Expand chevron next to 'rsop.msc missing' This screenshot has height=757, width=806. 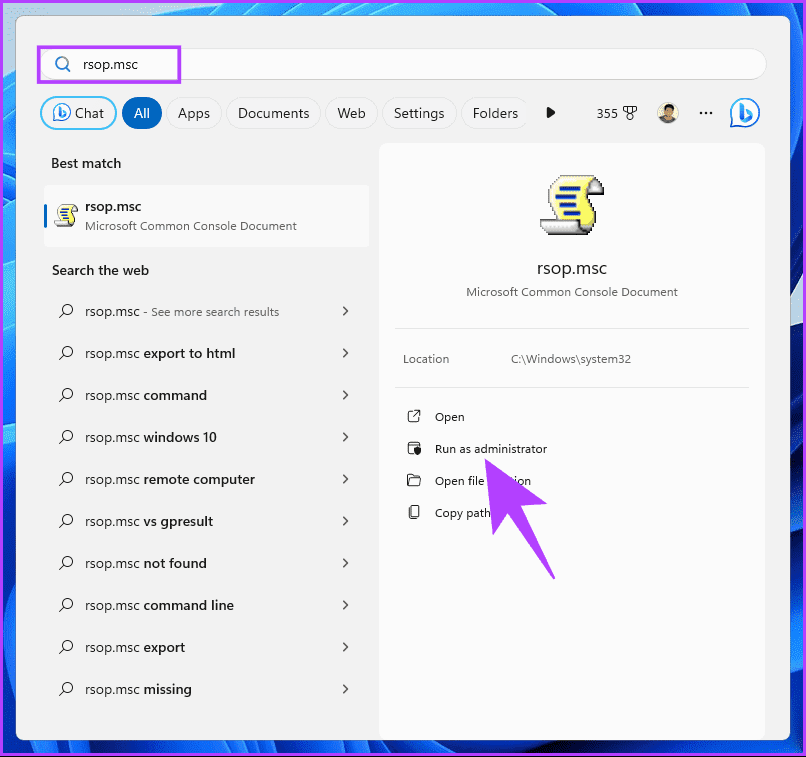click(x=345, y=689)
